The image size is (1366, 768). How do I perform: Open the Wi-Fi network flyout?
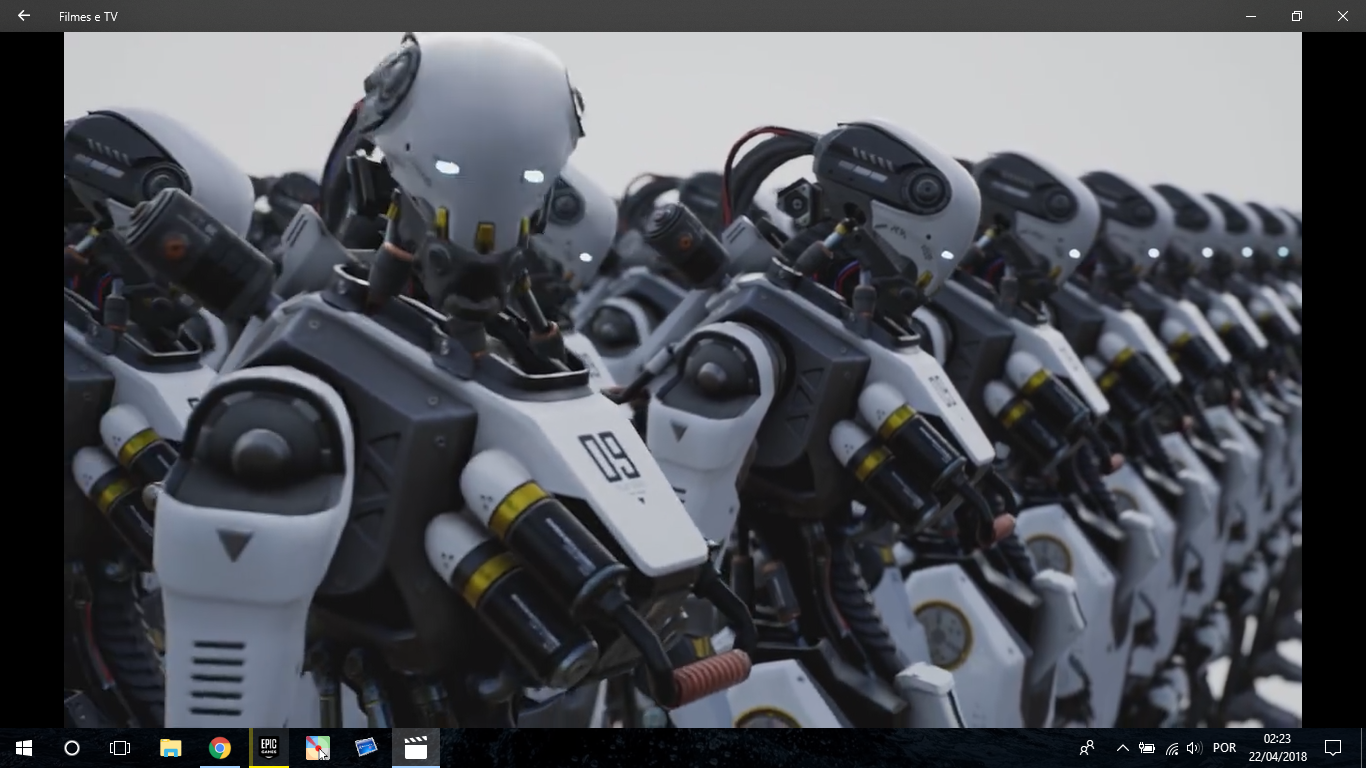click(x=1171, y=748)
